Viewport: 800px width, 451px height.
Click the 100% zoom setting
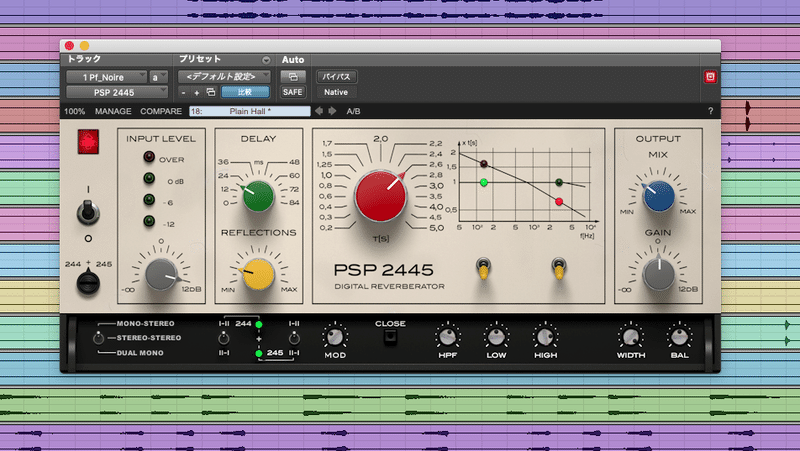point(74,111)
